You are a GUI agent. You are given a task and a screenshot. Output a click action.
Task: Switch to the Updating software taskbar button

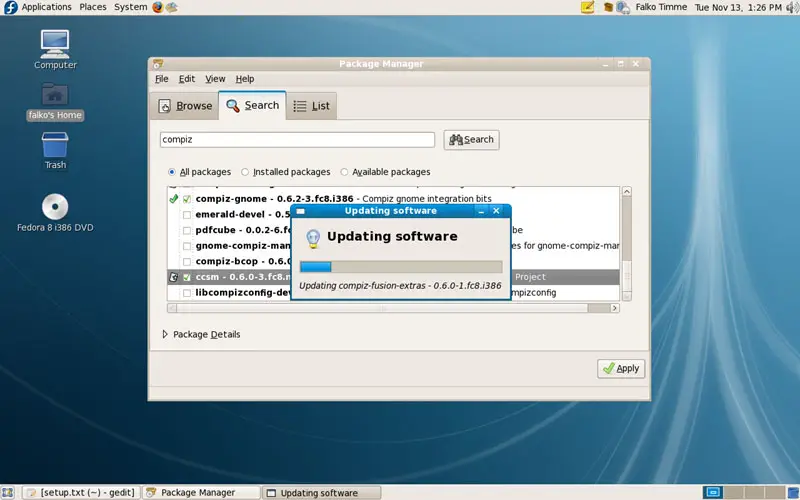[321, 492]
